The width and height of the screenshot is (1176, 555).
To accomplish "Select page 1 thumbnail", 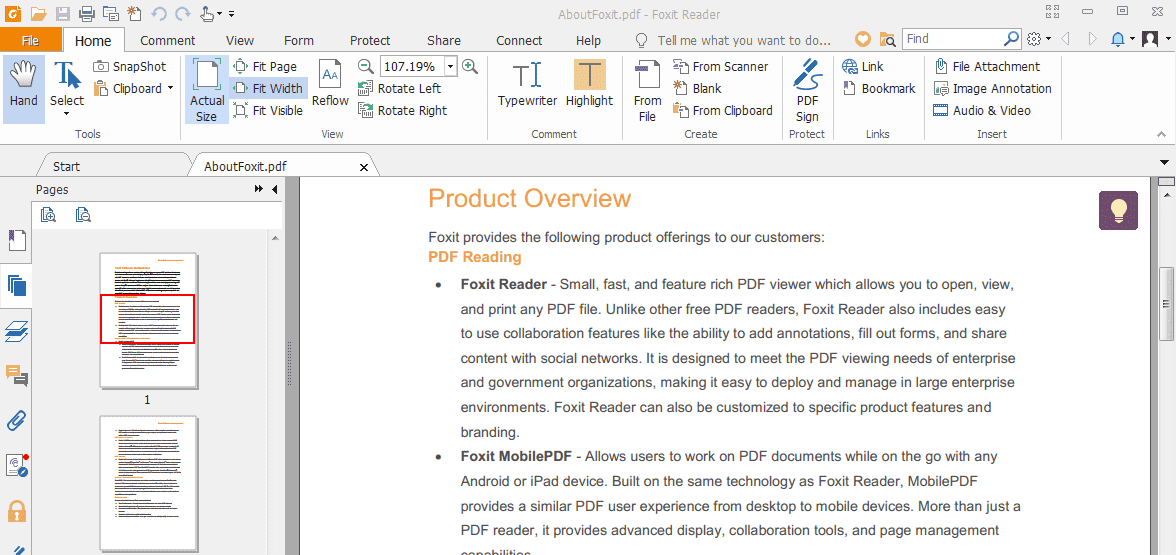I will point(148,321).
